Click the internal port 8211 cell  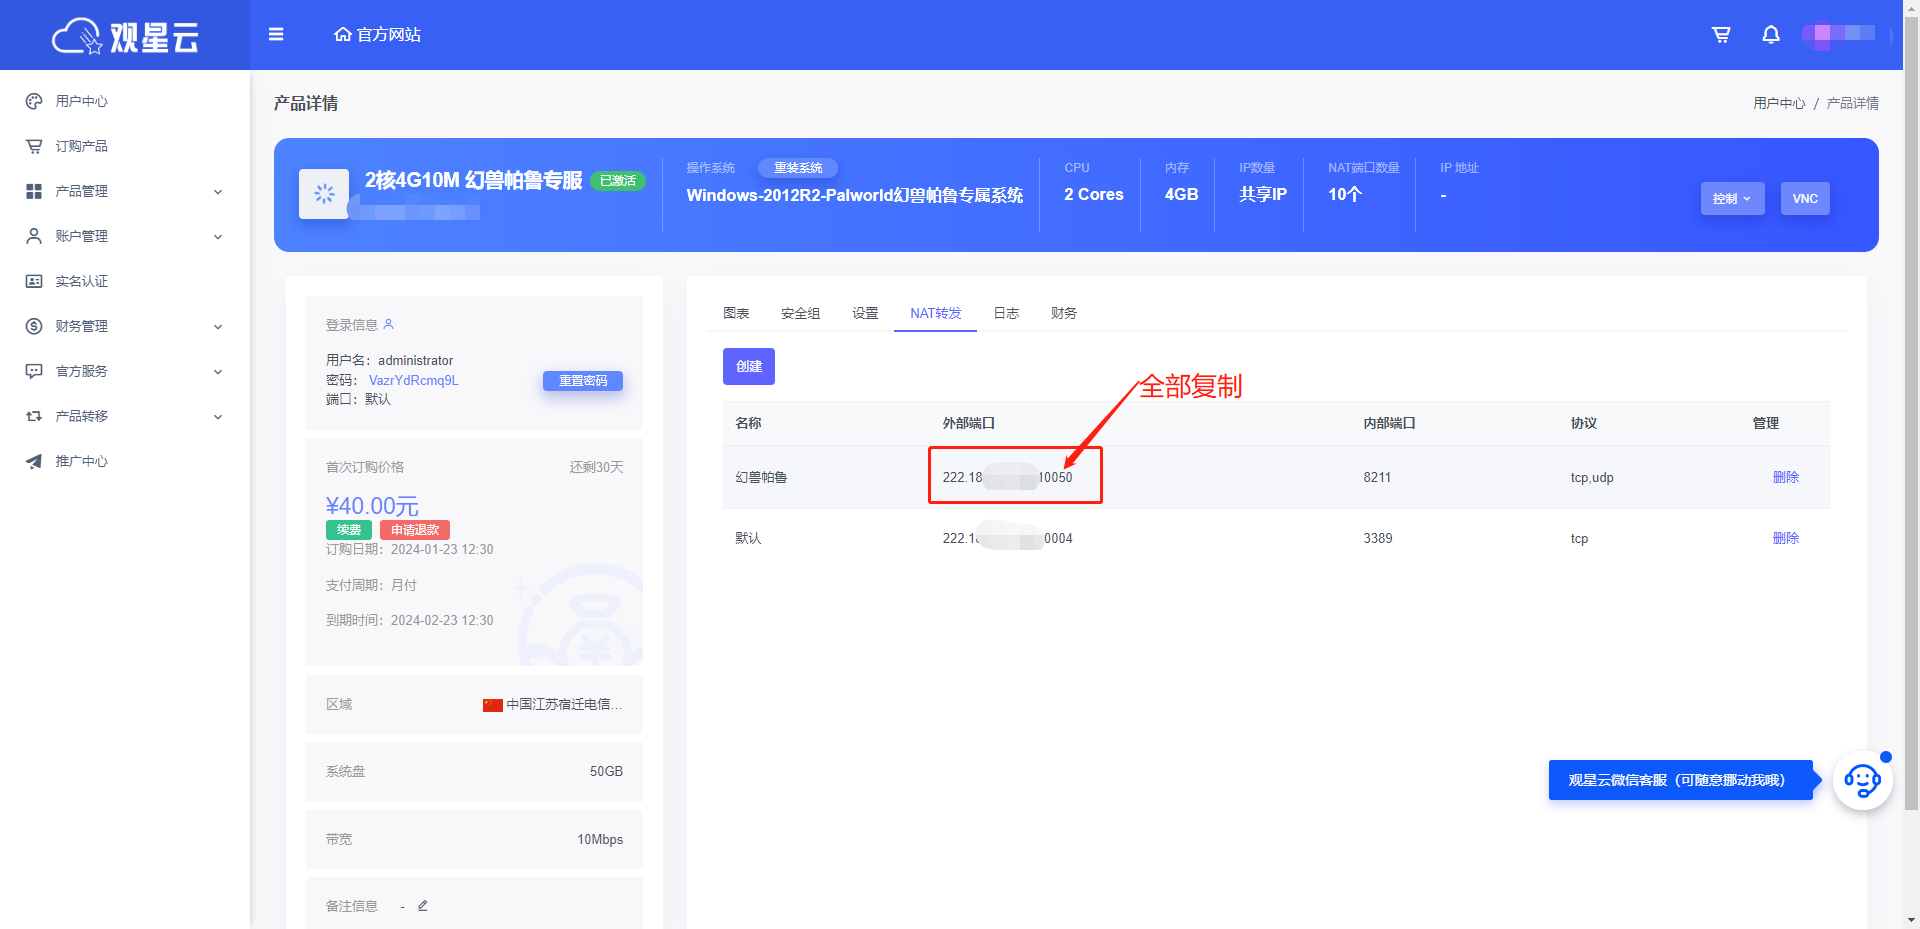[x=1377, y=477]
